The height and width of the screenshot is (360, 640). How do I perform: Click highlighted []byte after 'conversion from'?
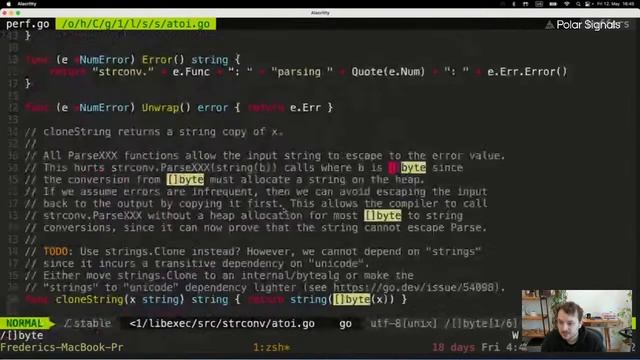point(185,180)
